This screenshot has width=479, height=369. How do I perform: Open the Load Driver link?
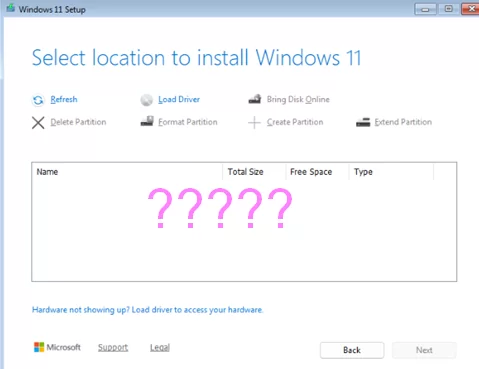[179, 99]
